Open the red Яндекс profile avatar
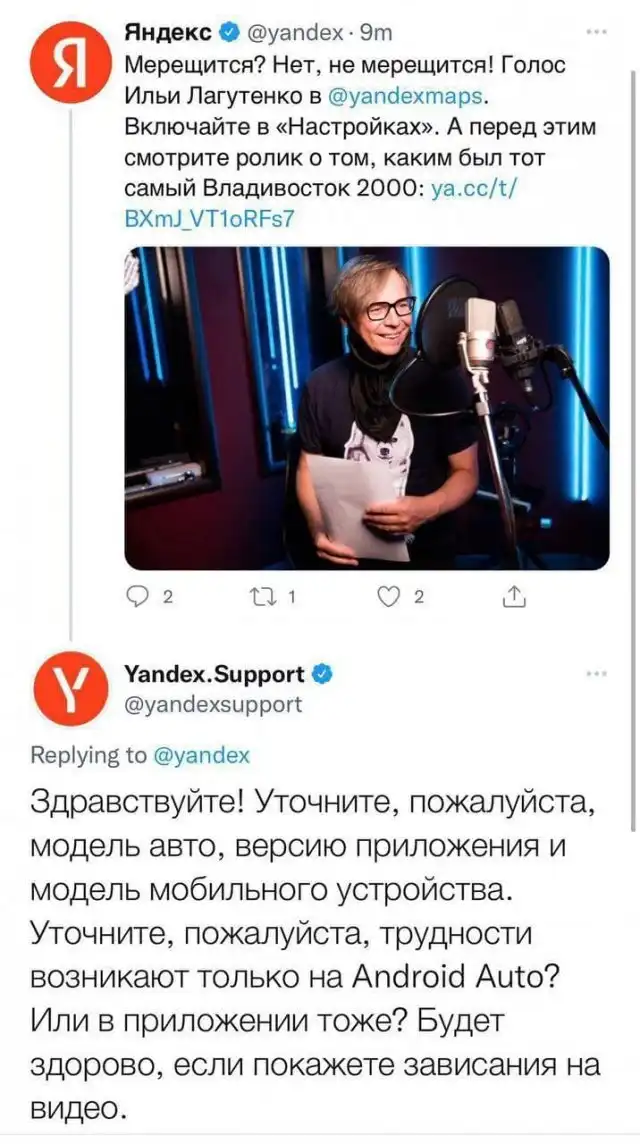Screen dimensions: 640x1144 [69, 63]
